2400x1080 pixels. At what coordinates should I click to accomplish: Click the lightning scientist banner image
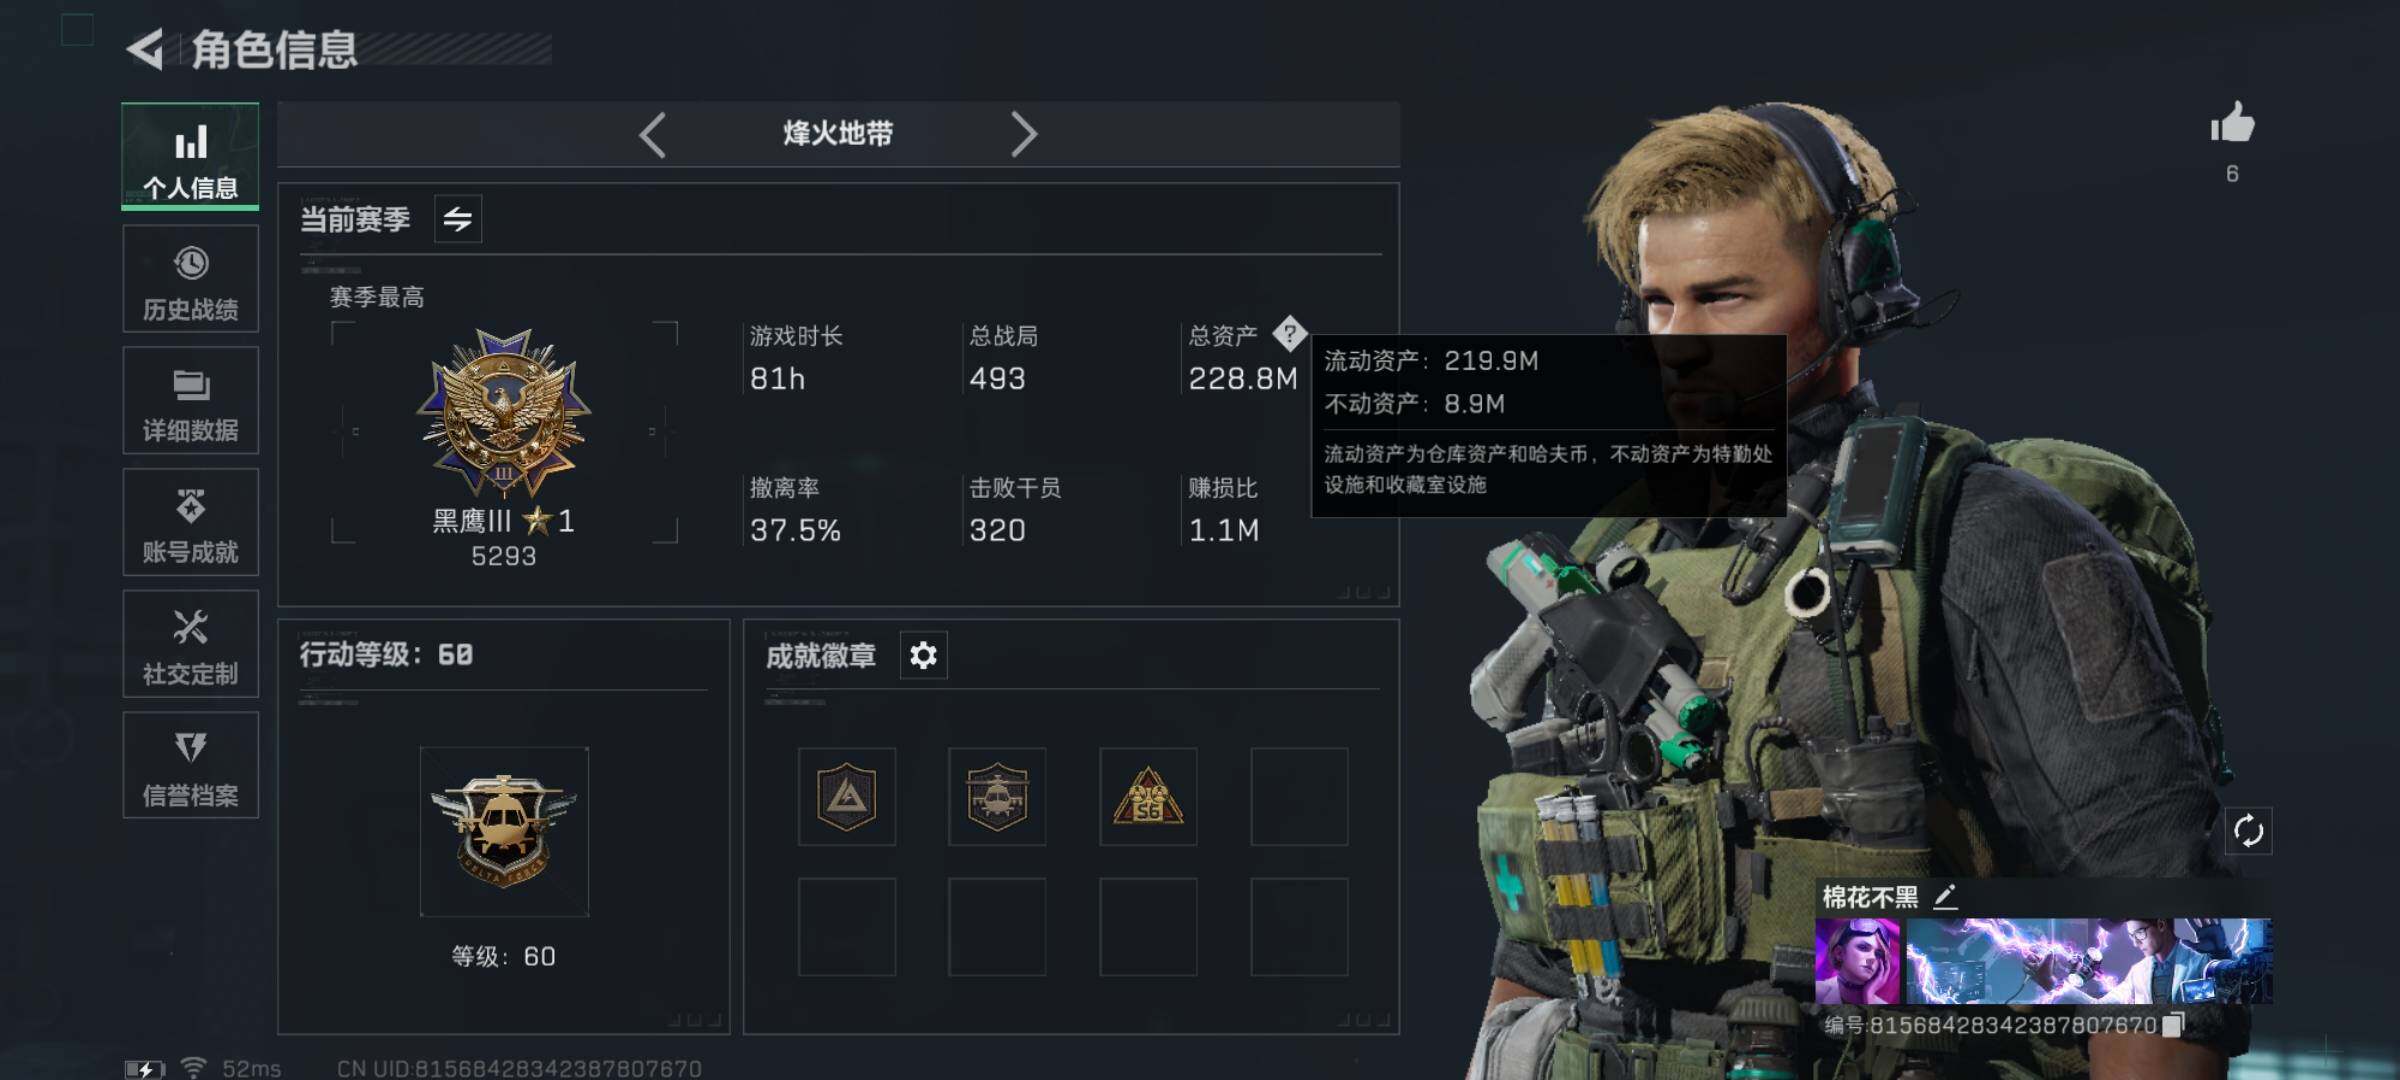[2089, 961]
